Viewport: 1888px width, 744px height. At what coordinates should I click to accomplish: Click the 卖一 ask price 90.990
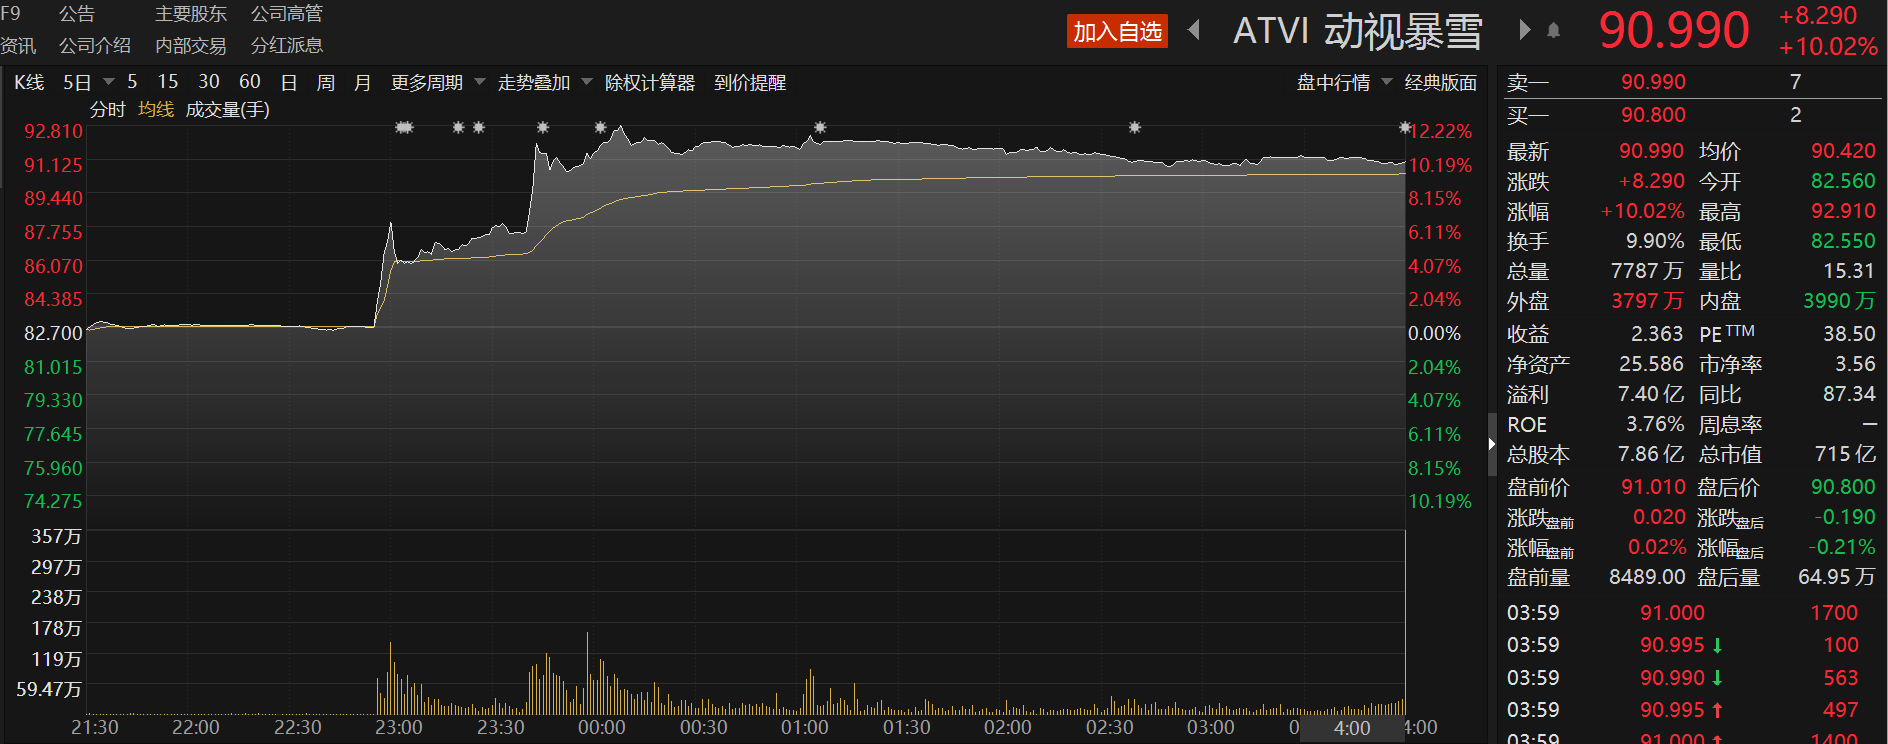point(1653,82)
